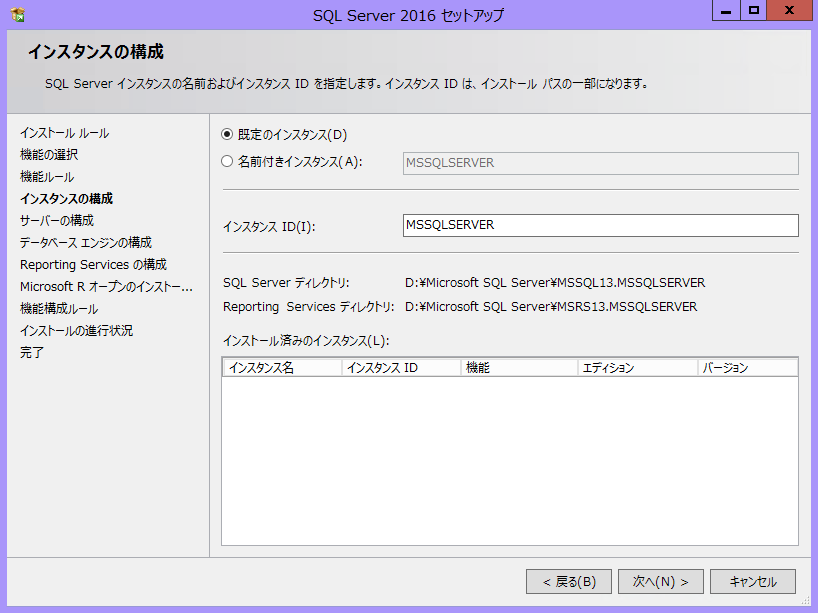Open データベース エンジンの構成 step
Image resolution: width=818 pixels, height=613 pixels.
(86, 242)
